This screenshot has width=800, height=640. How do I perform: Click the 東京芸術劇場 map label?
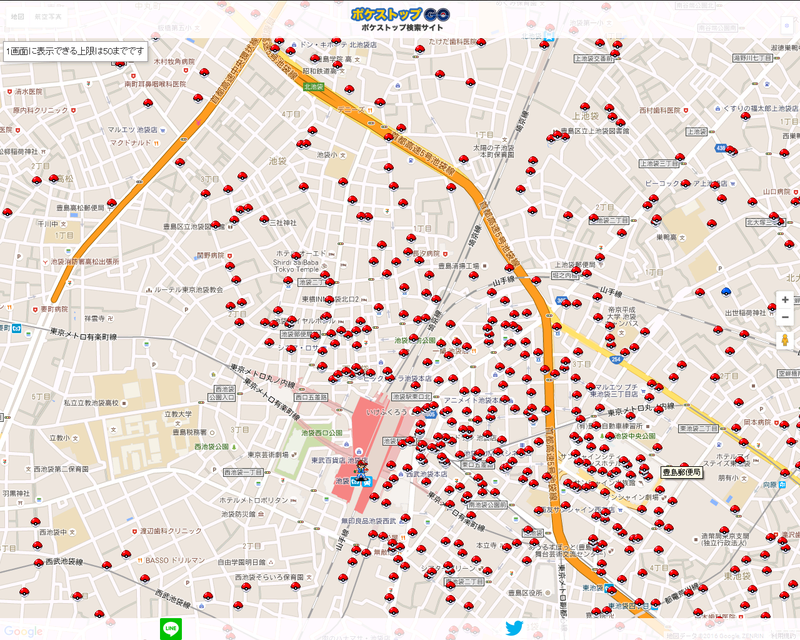(x=268, y=454)
